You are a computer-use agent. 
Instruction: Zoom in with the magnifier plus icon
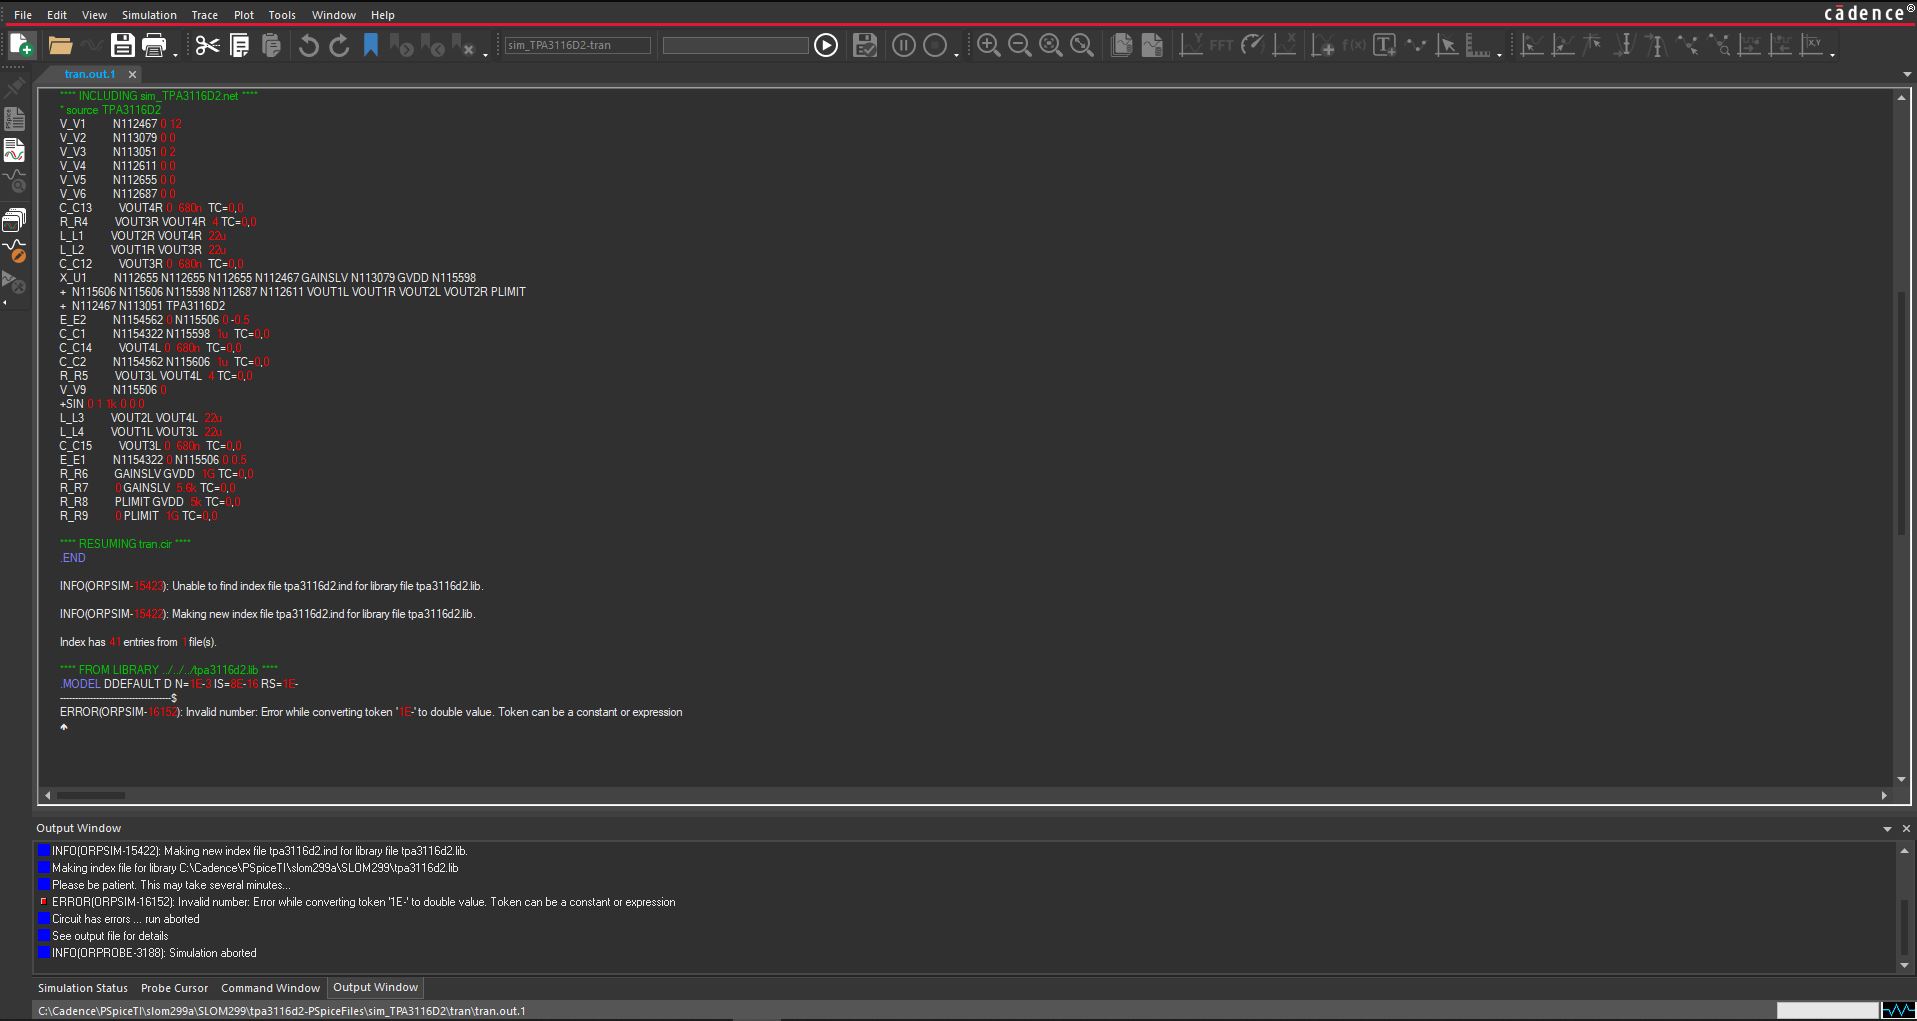pyautogui.click(x=988, y=45)
